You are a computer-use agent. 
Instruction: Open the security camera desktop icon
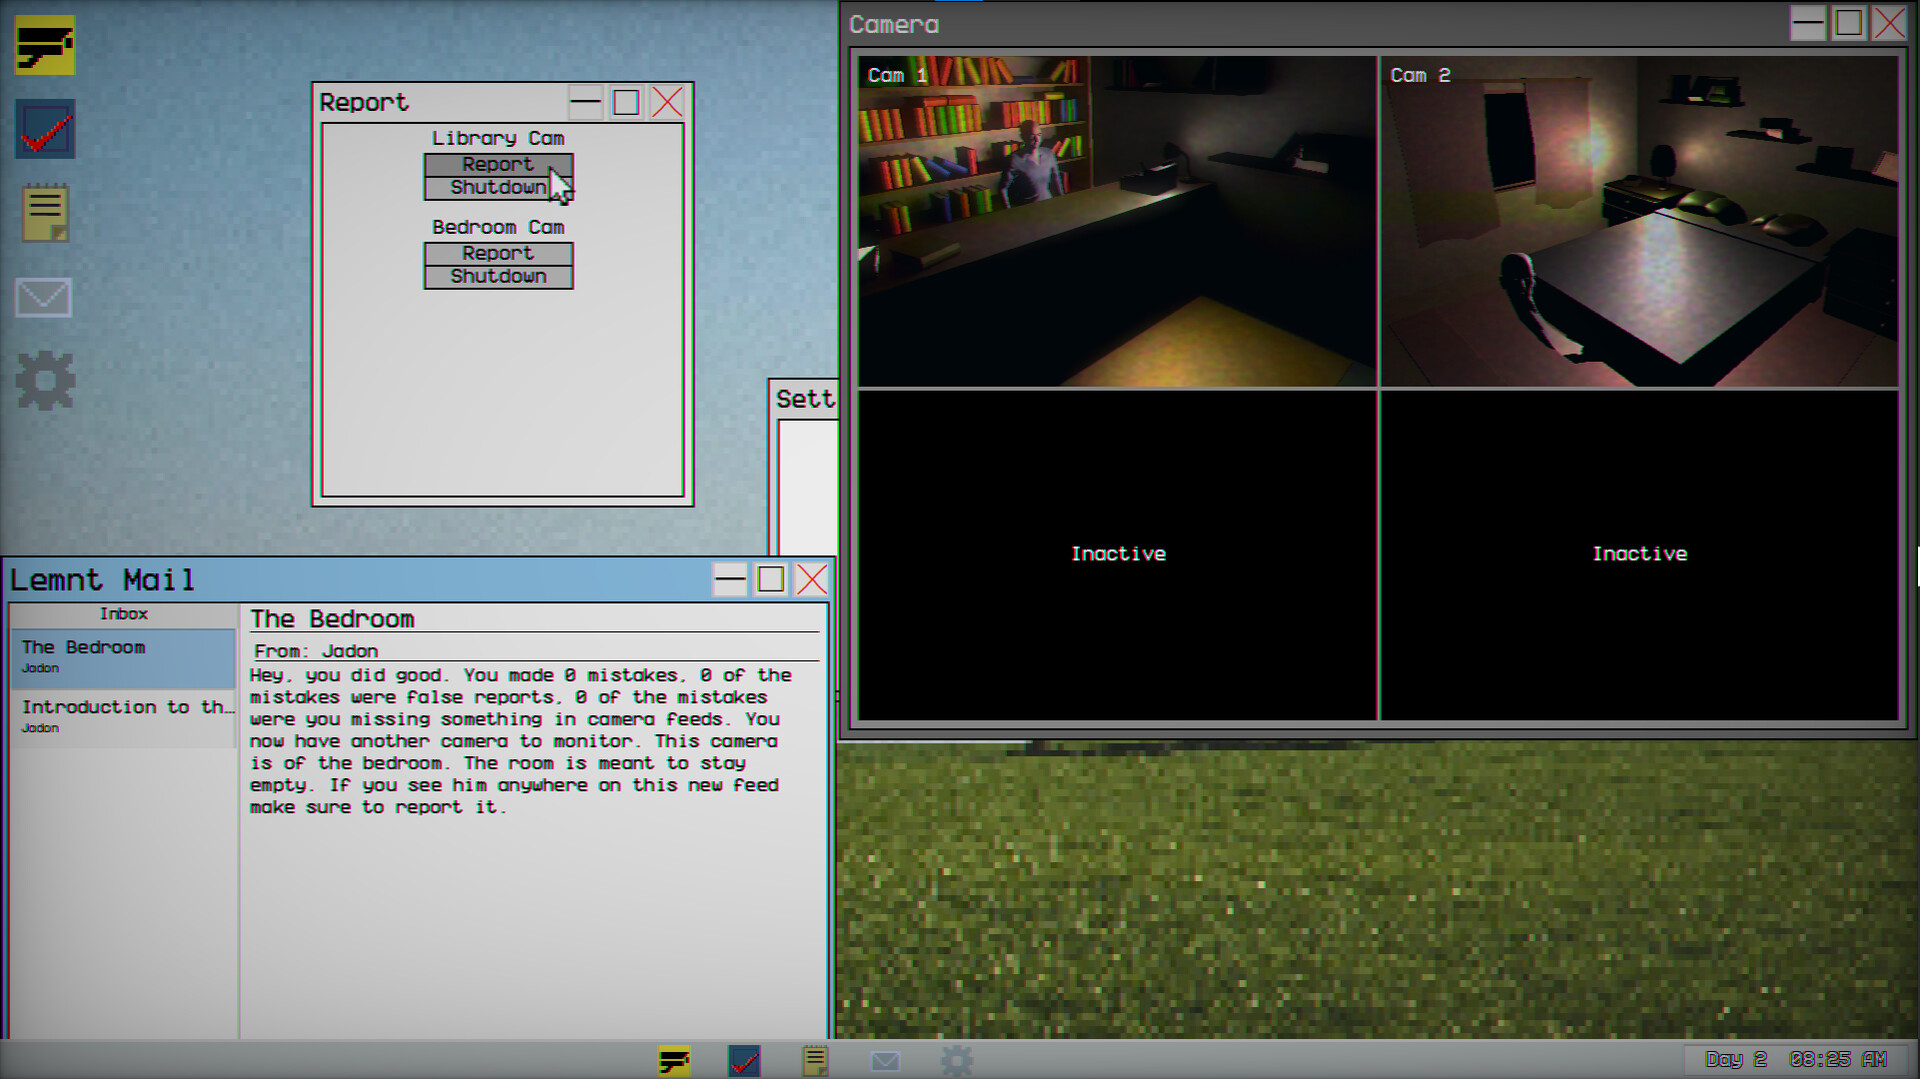click(45, 45)
